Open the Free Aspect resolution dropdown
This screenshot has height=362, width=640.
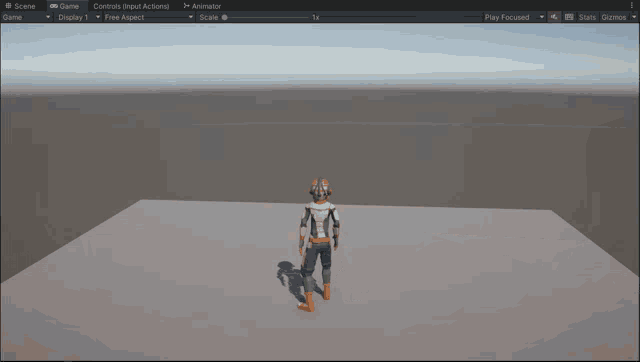pos(149,17)
